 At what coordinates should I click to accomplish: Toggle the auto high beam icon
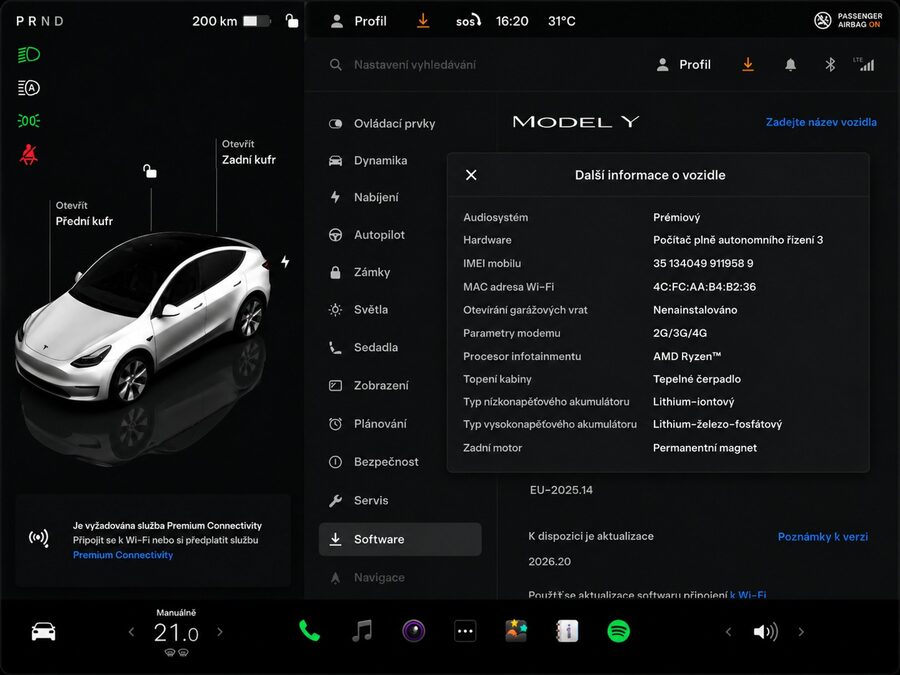[29, 88]
